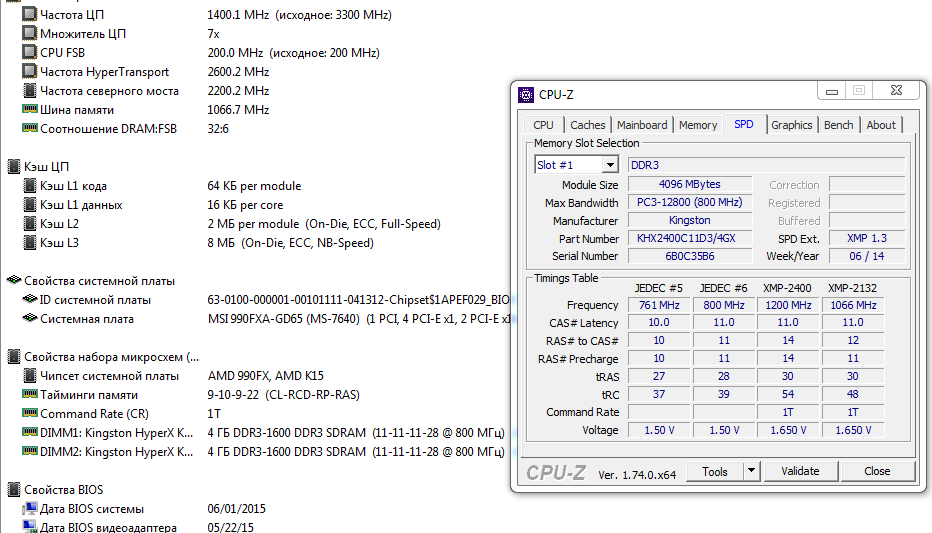This screenshot has height=533, width=932.
Task: Open the Mainboard tab
Action: [642, 125]
